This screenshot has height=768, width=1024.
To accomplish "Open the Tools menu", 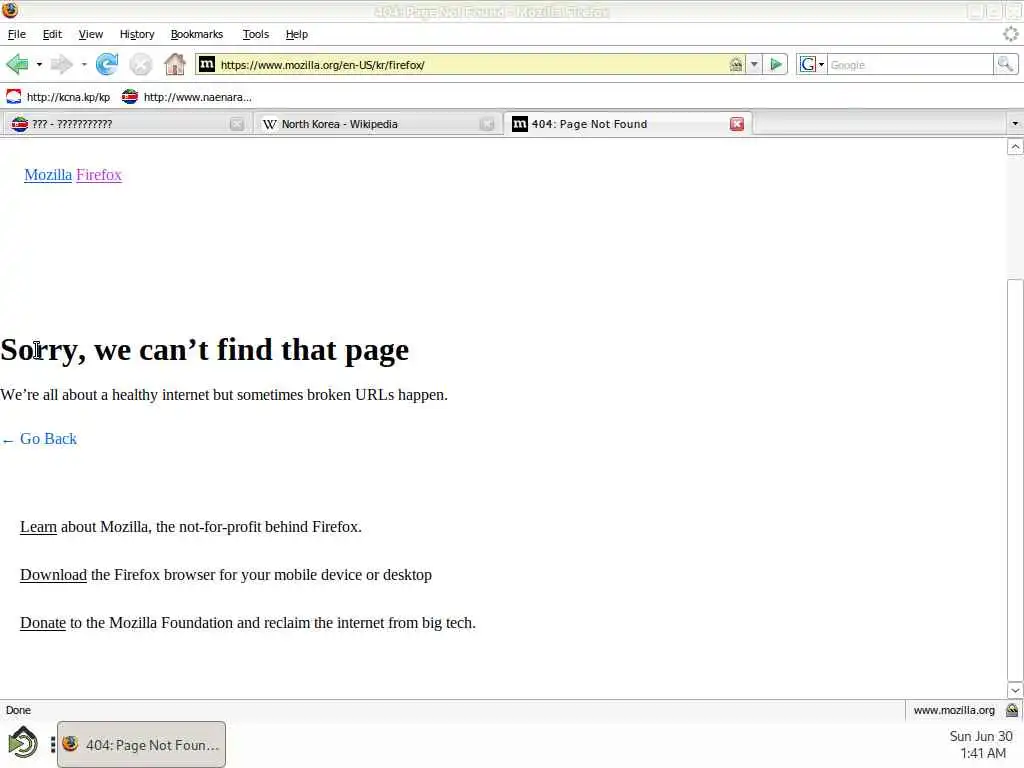I will pyautogui.click(x=255, y=34).
